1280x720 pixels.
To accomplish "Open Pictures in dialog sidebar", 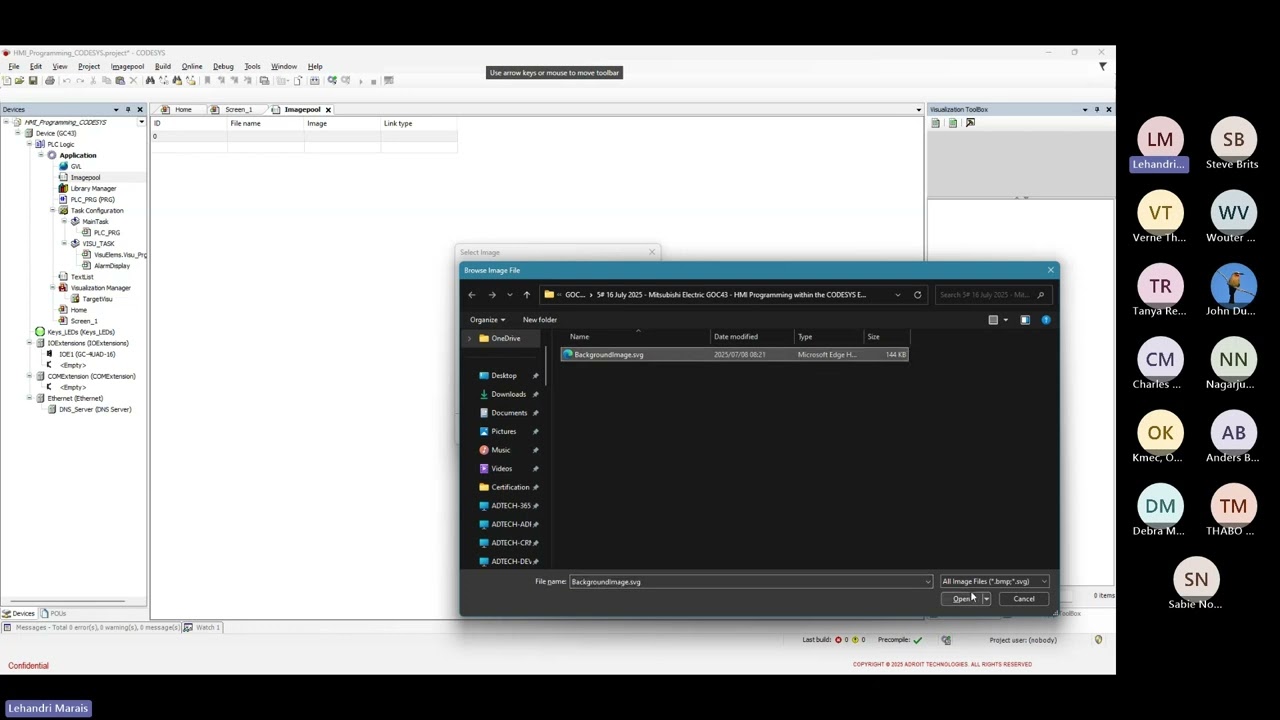I will click(504, 431).
